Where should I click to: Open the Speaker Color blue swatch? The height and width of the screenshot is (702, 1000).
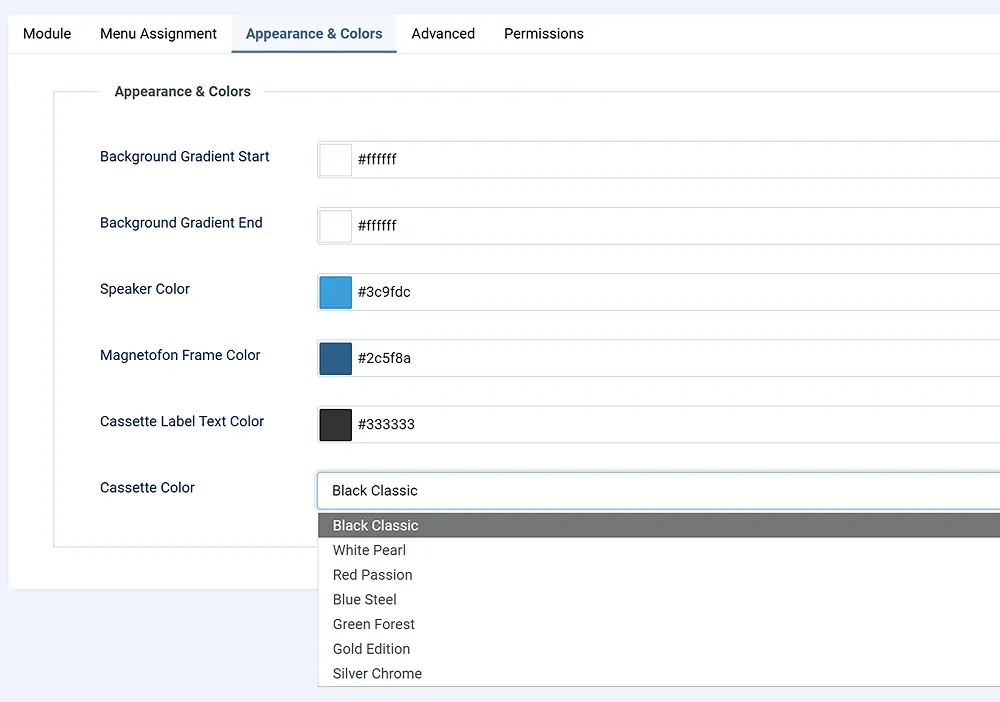336,292
